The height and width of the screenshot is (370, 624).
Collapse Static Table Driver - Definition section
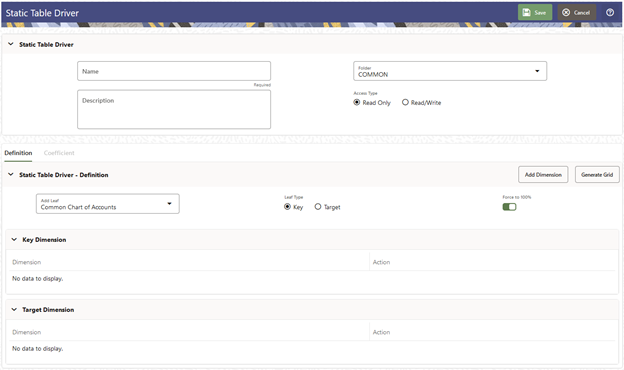tap(11, 175)
